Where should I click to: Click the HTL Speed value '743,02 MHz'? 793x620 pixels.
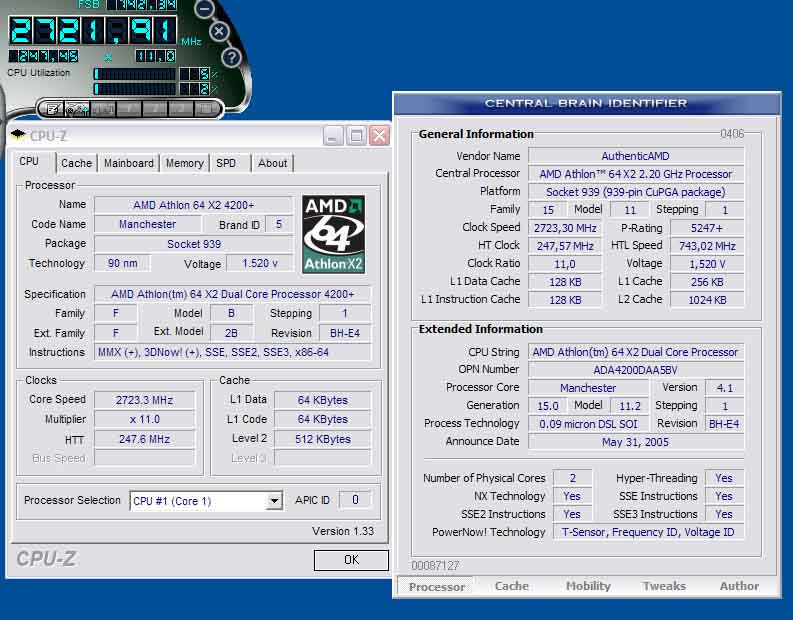(707, 246)
